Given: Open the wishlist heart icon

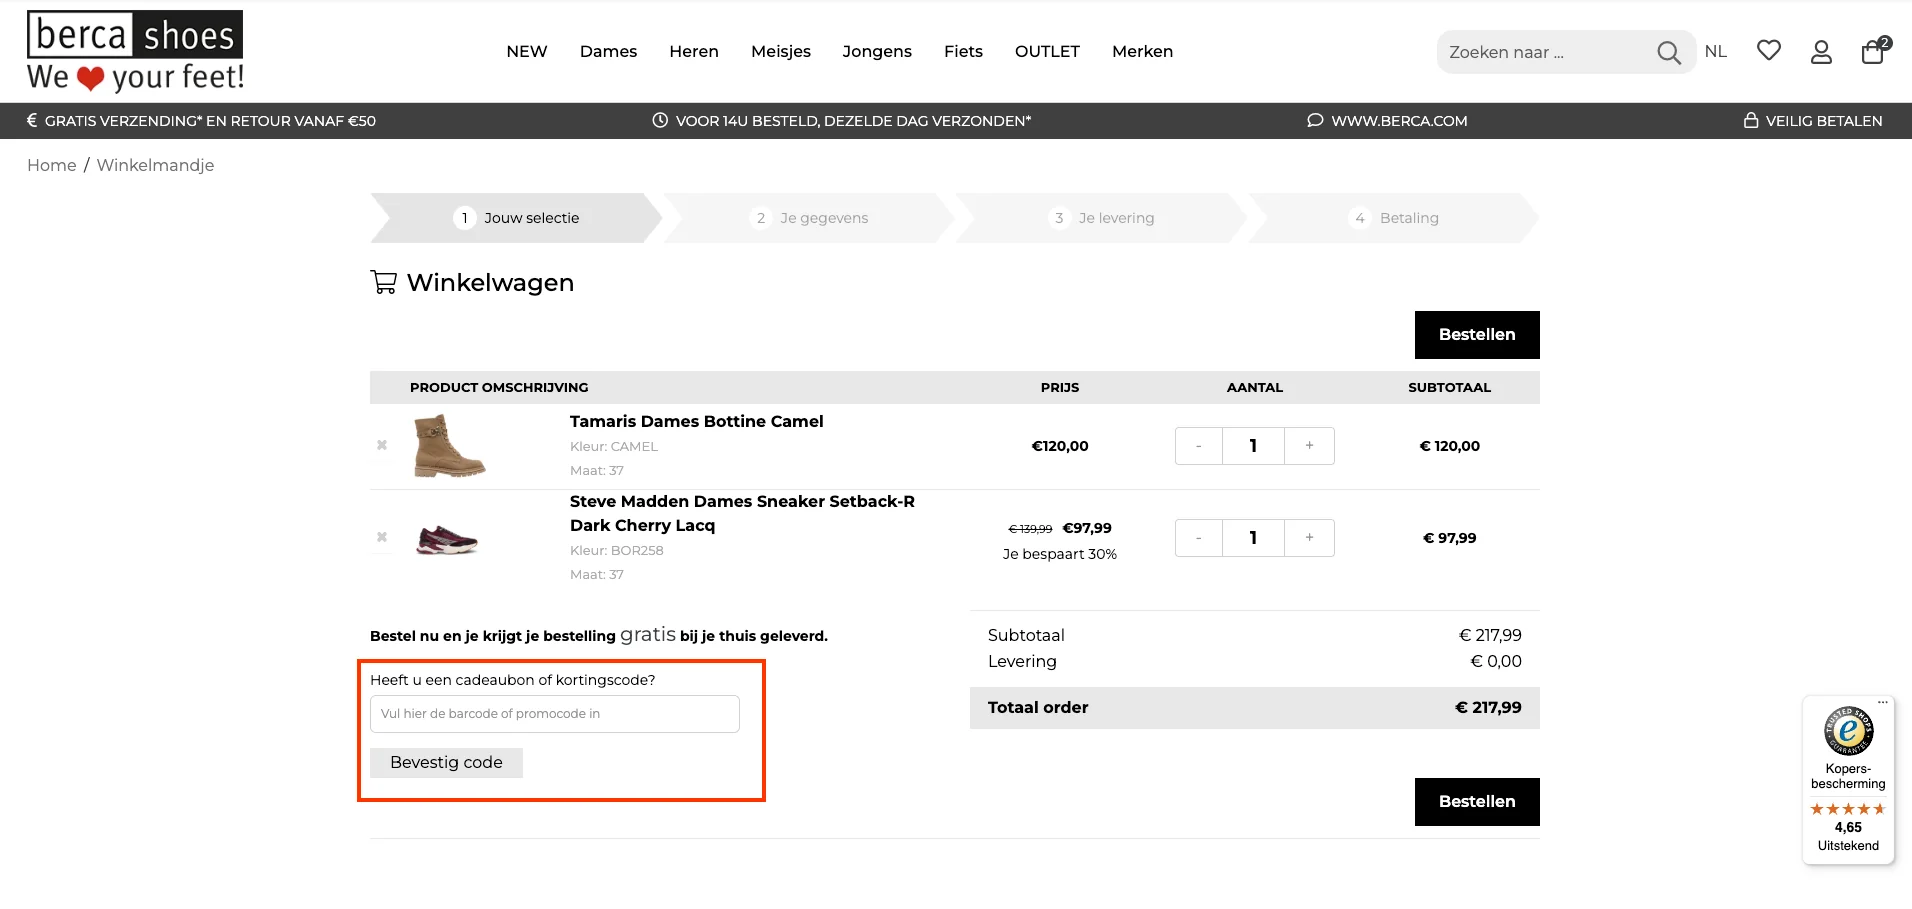Looking at the screenshot, I should 1768,51.
